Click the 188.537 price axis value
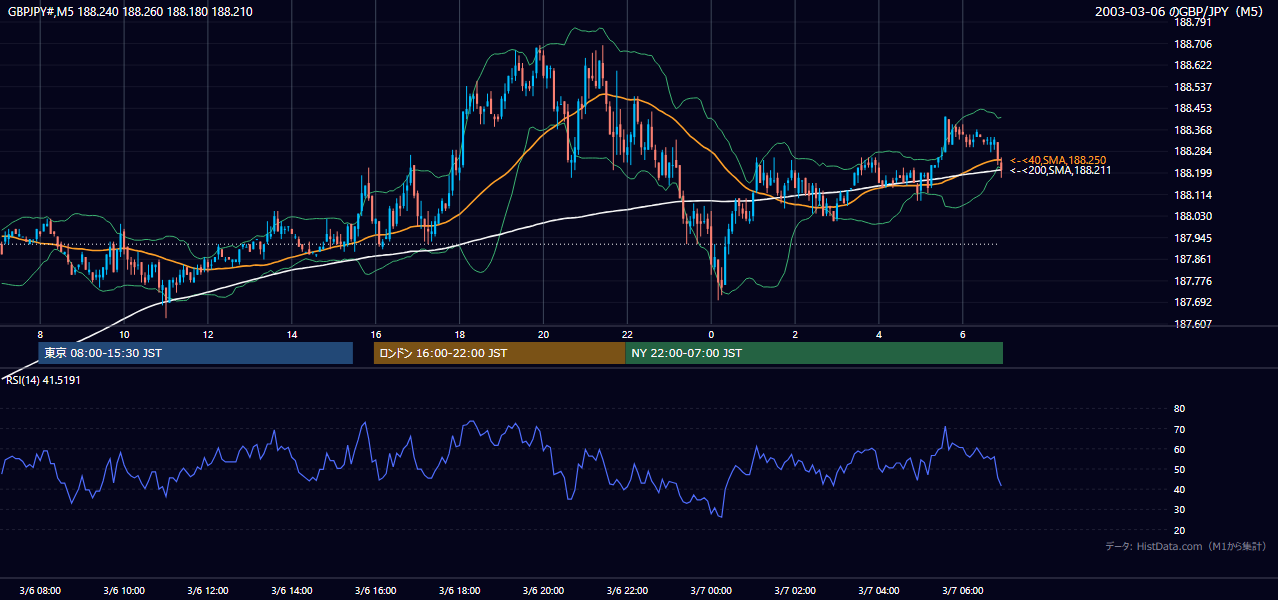 click(1192, 87)
